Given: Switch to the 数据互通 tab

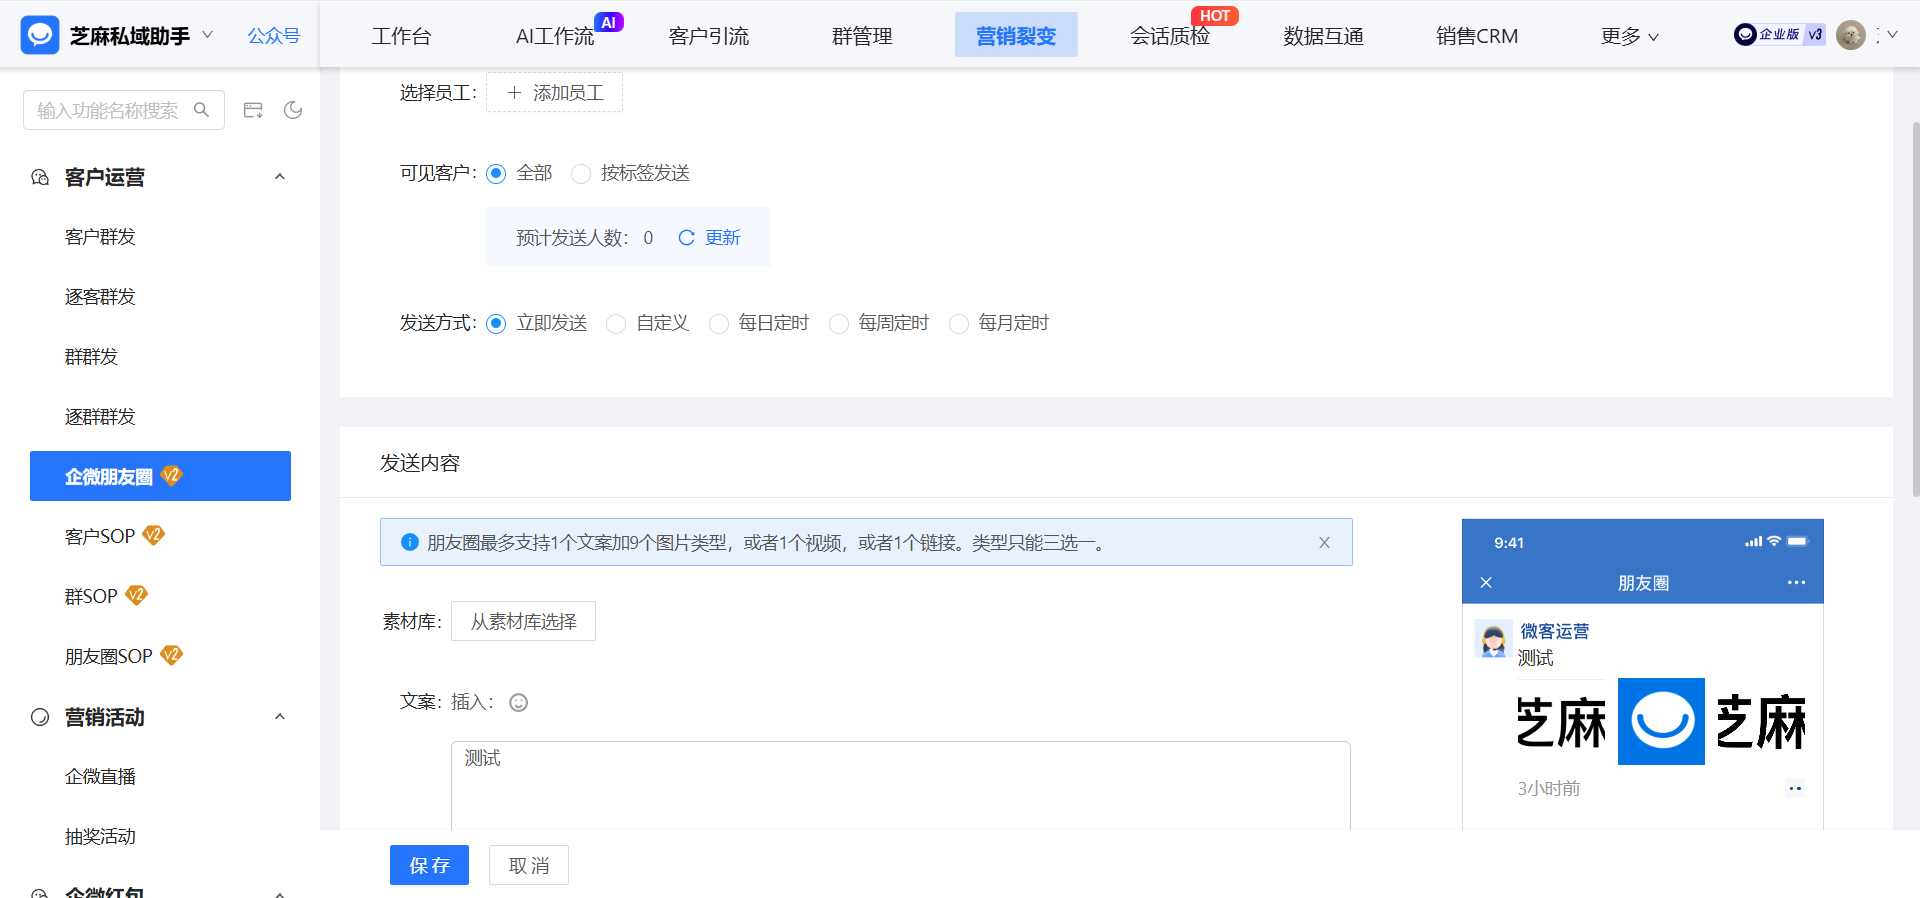Looking at the screenshot, I should [1323, 36].
